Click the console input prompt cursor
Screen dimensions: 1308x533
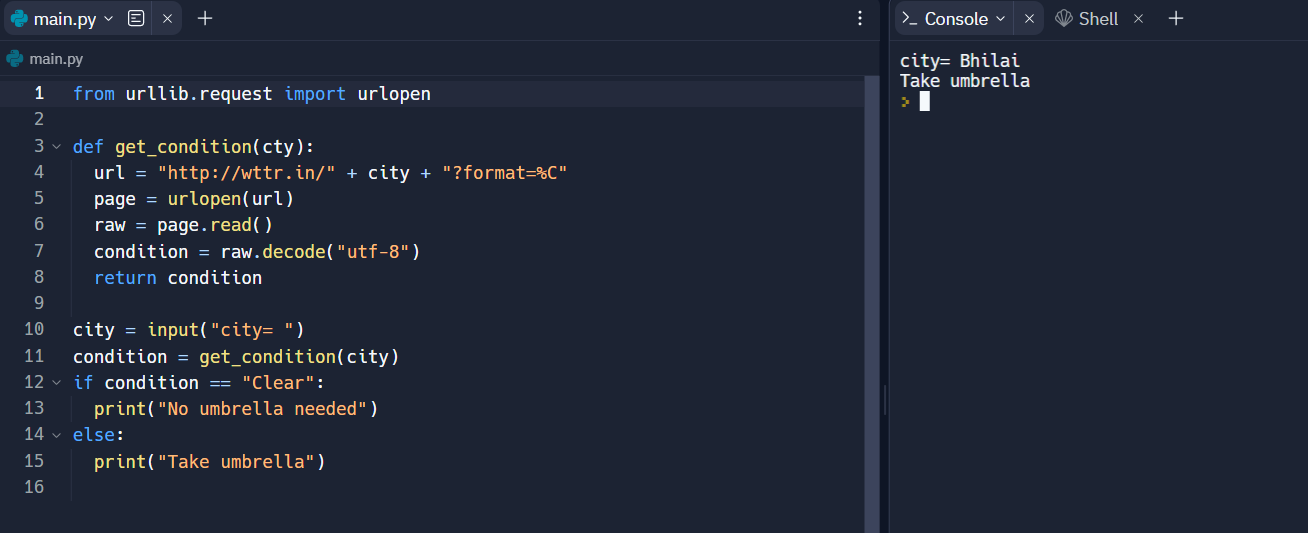pos(925,101)
